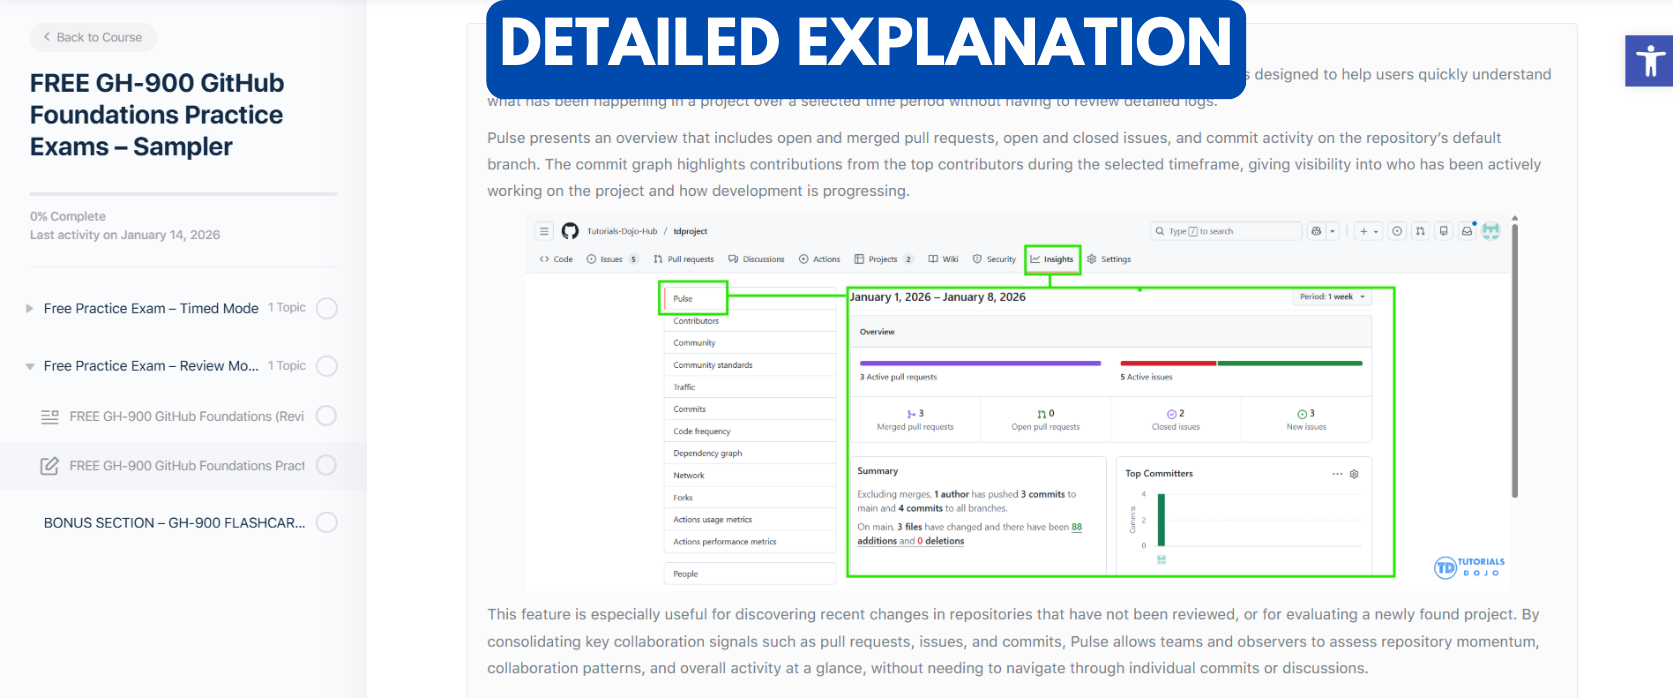Click the GitHub Octocat logo in the screenshot
Viewport: 1673px width, 698px height.
coord(570,231)
